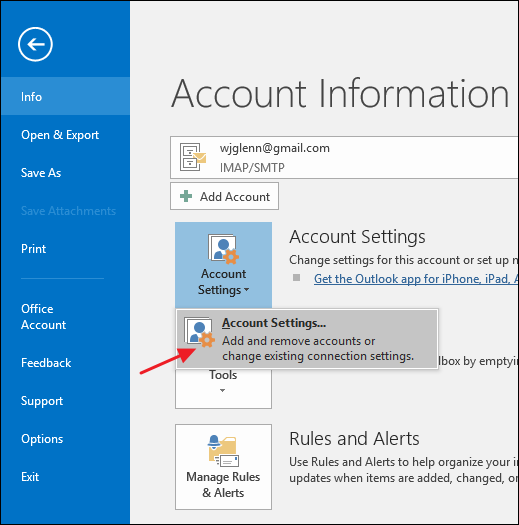Open the Support page

(x=65, y=401)
